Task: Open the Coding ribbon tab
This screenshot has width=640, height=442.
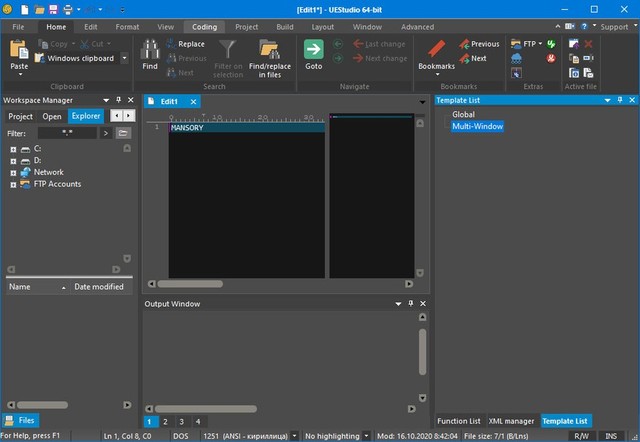Action: (x=203, y=27)
